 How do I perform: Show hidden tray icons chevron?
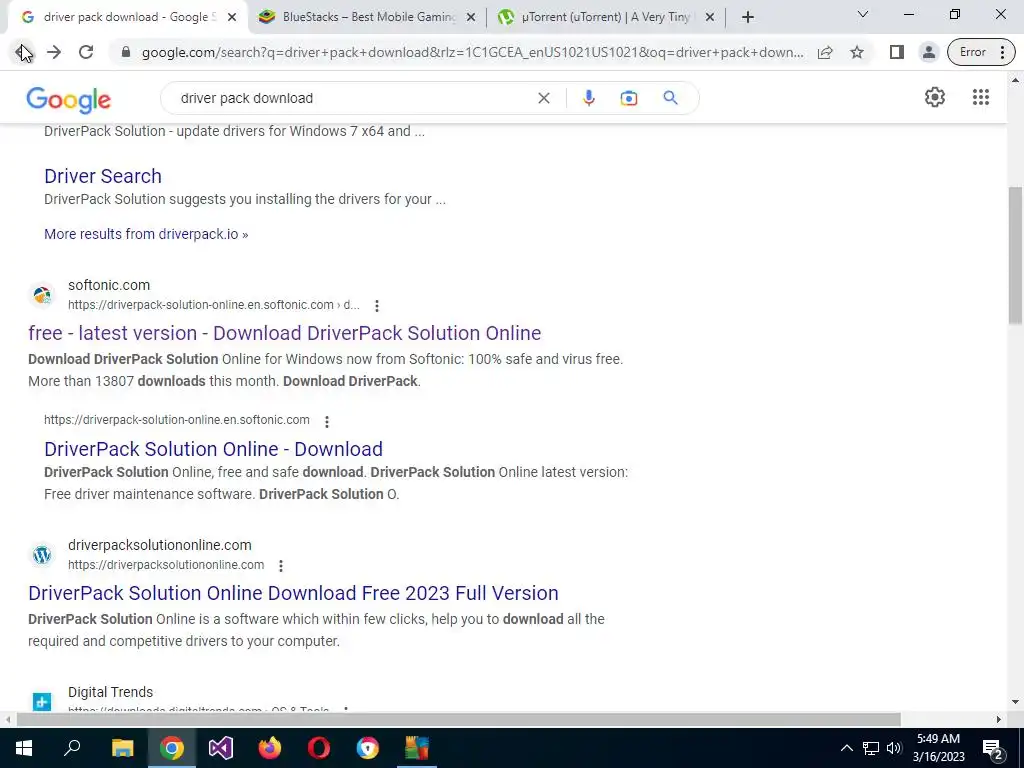846,748
